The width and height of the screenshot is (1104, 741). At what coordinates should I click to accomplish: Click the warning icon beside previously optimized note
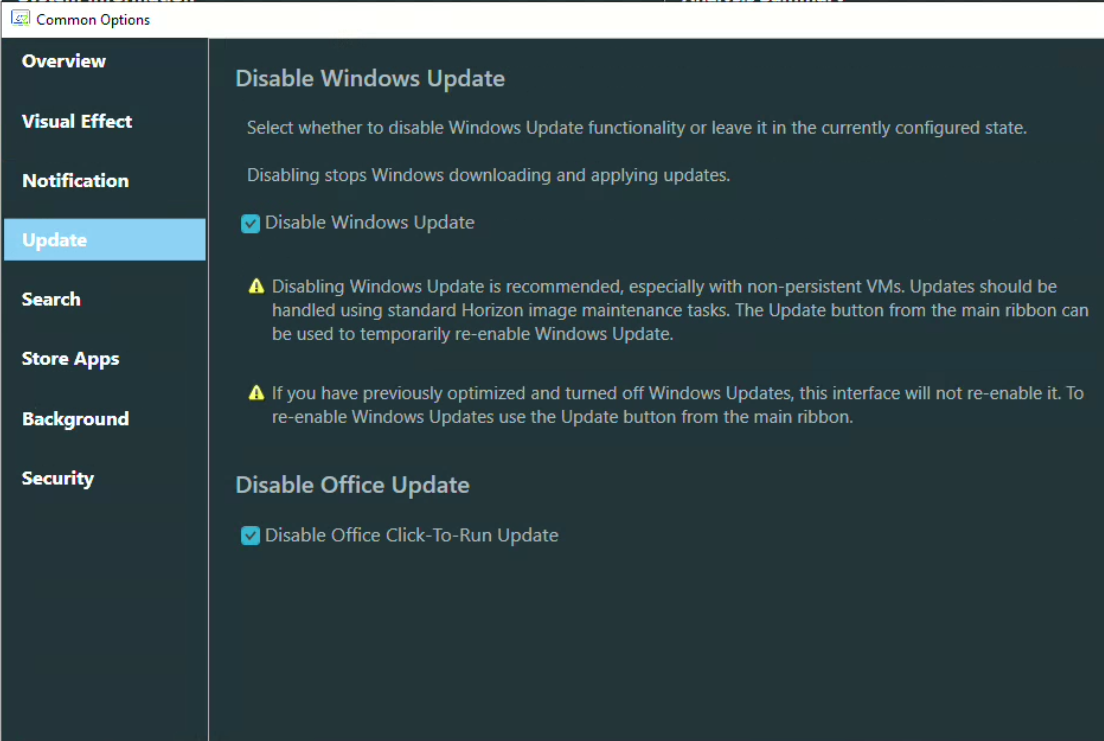point(256,393)
